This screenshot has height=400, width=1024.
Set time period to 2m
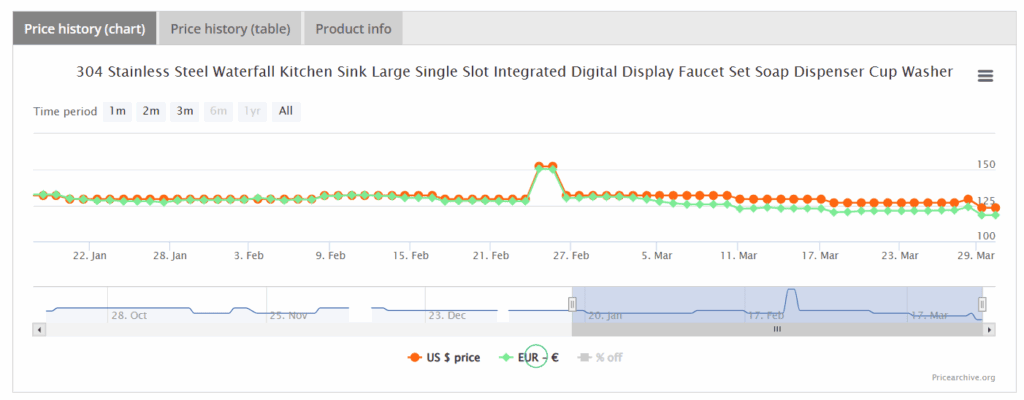coord(151,111)
